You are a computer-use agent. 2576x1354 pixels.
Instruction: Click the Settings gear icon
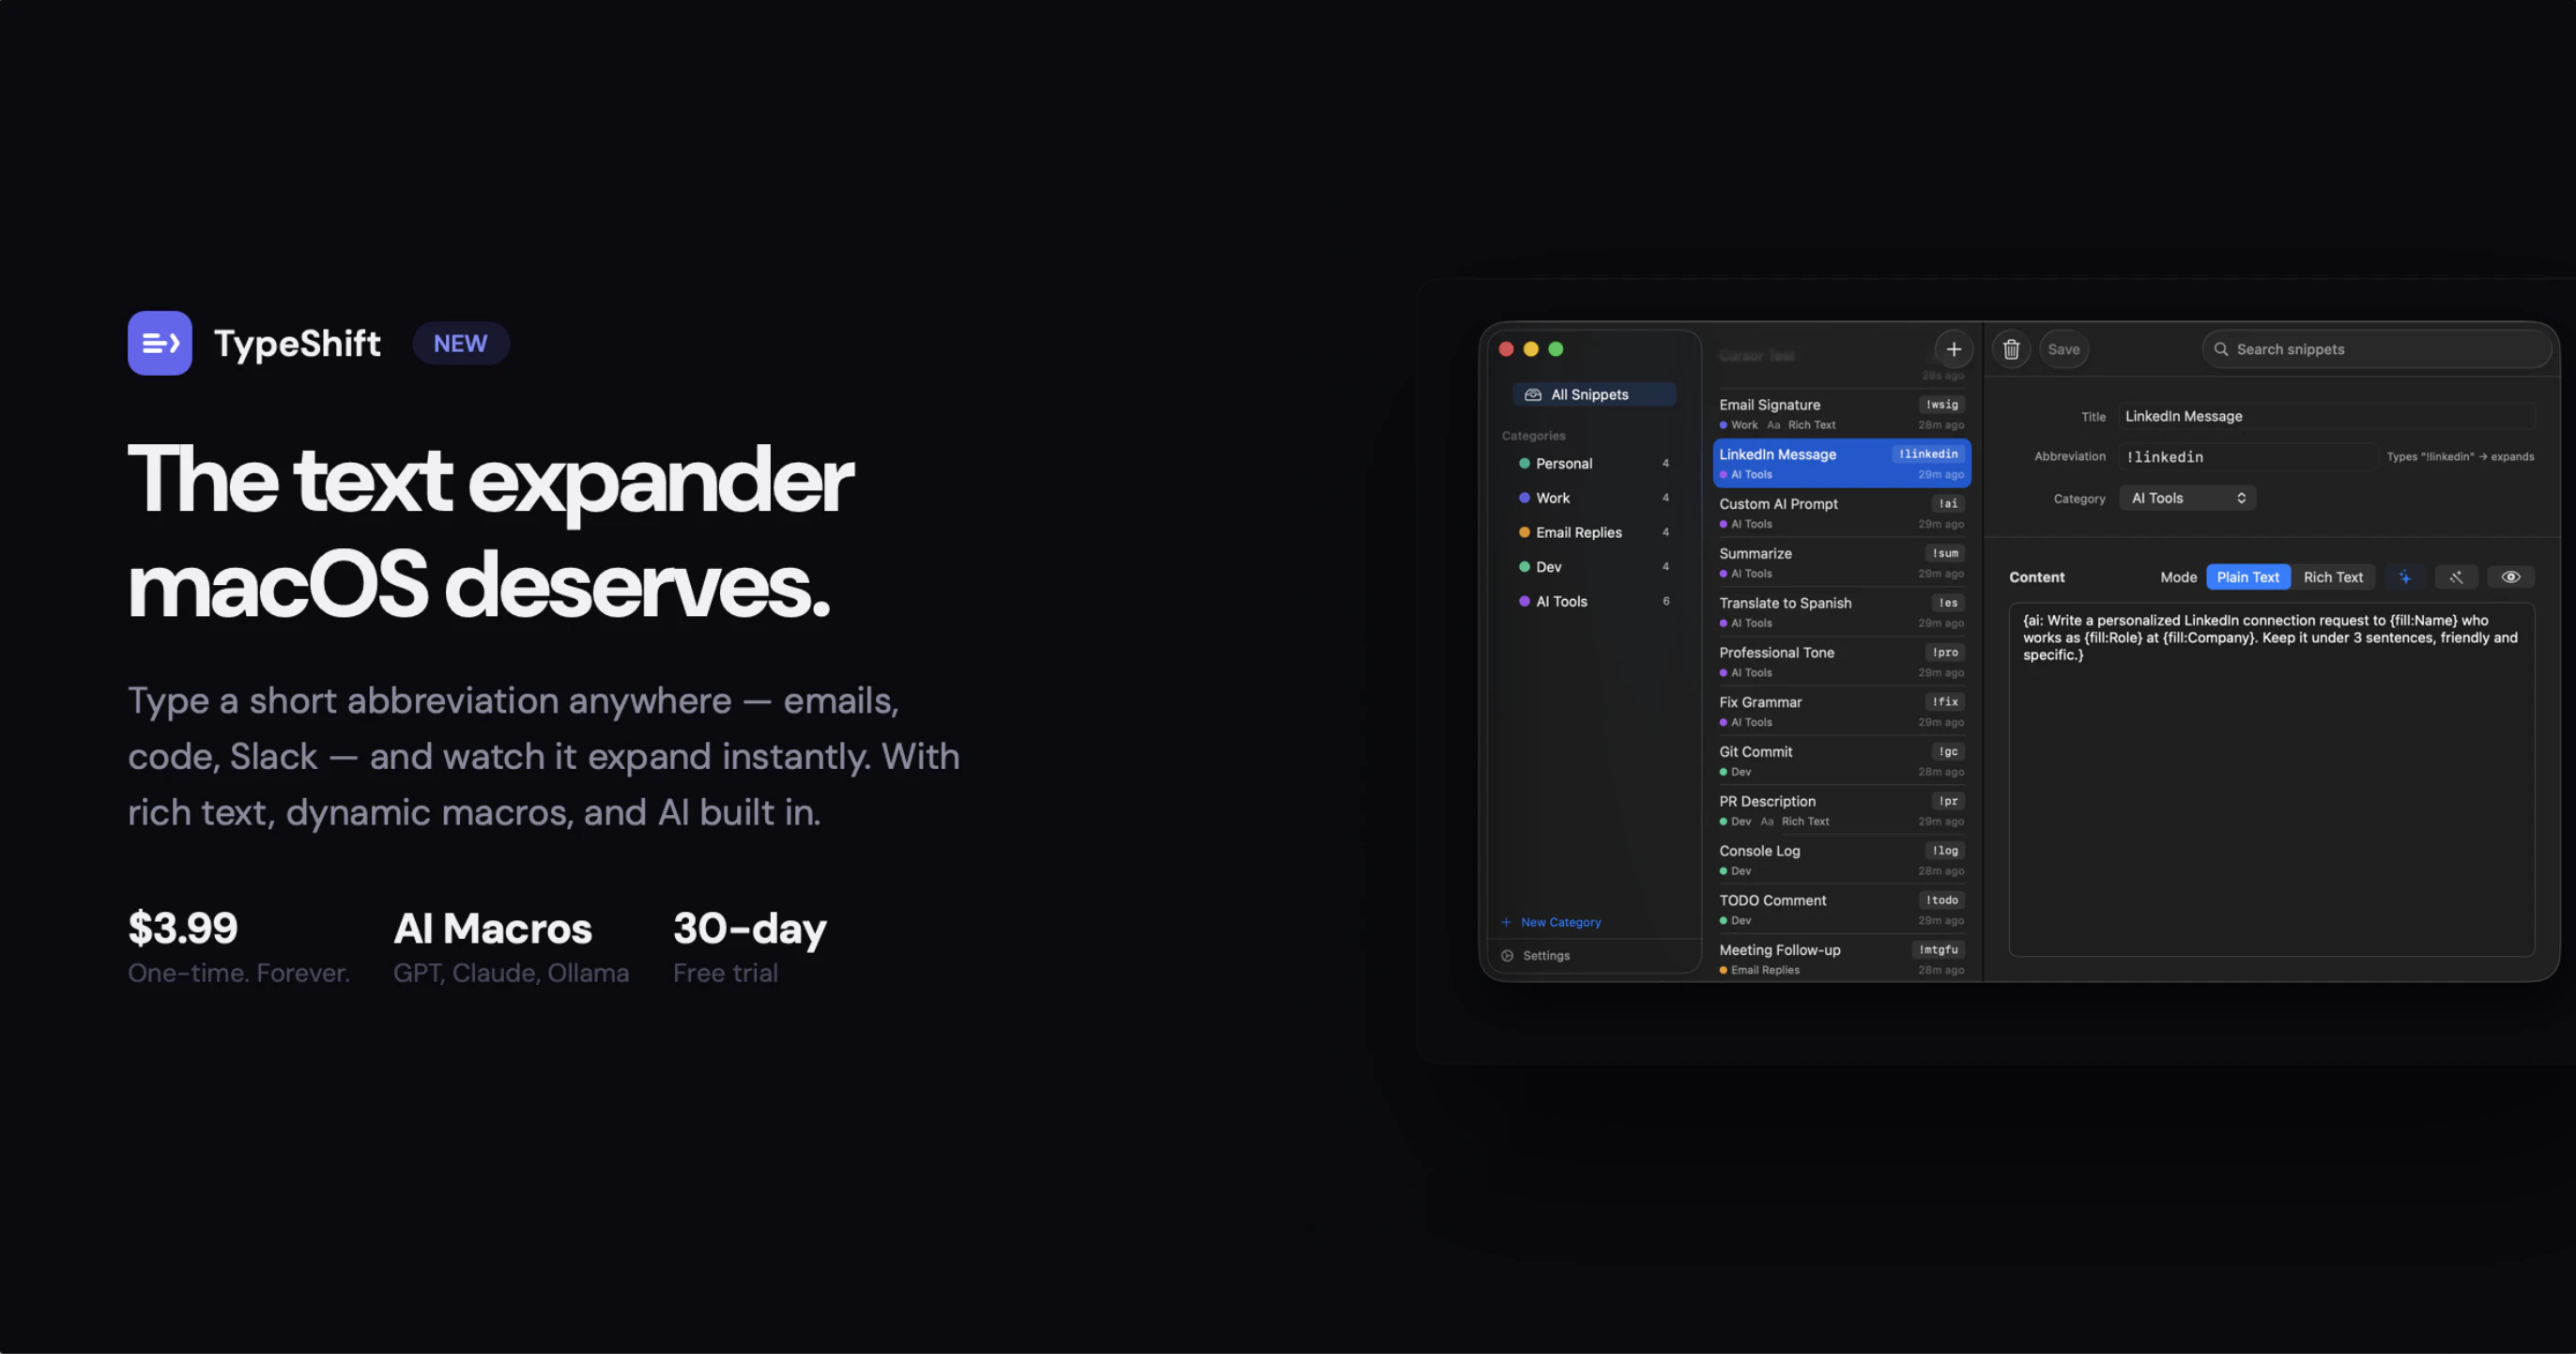click(x=1507, y=955)
